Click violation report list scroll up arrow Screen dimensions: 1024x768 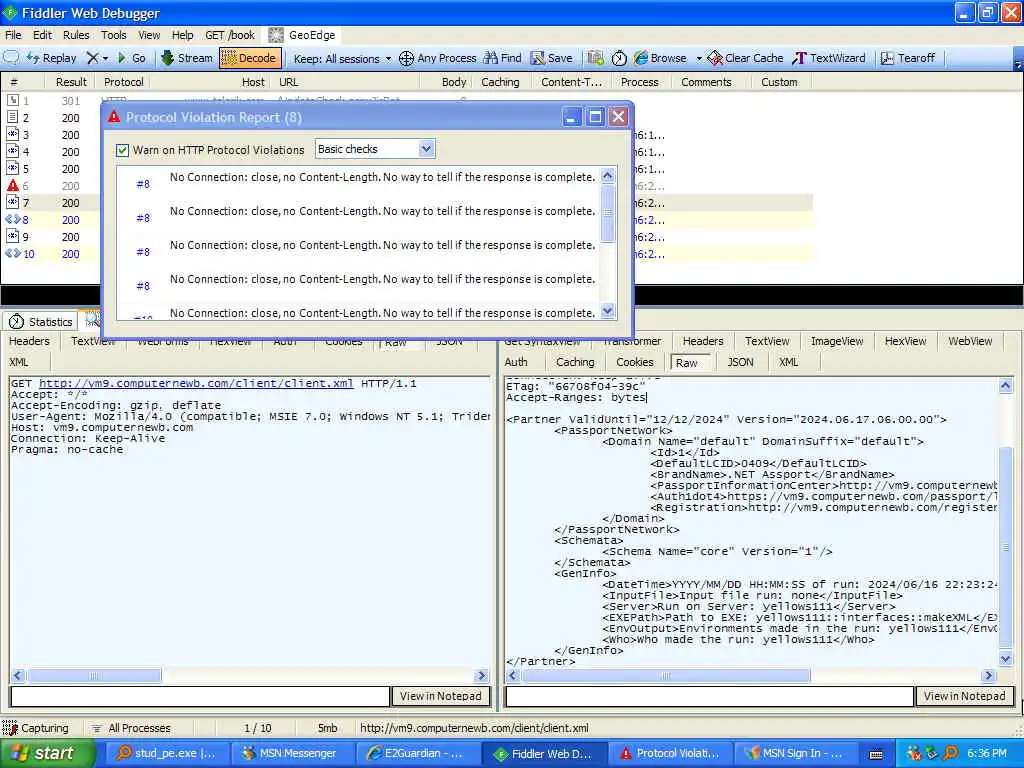click(x=607, y=176)
